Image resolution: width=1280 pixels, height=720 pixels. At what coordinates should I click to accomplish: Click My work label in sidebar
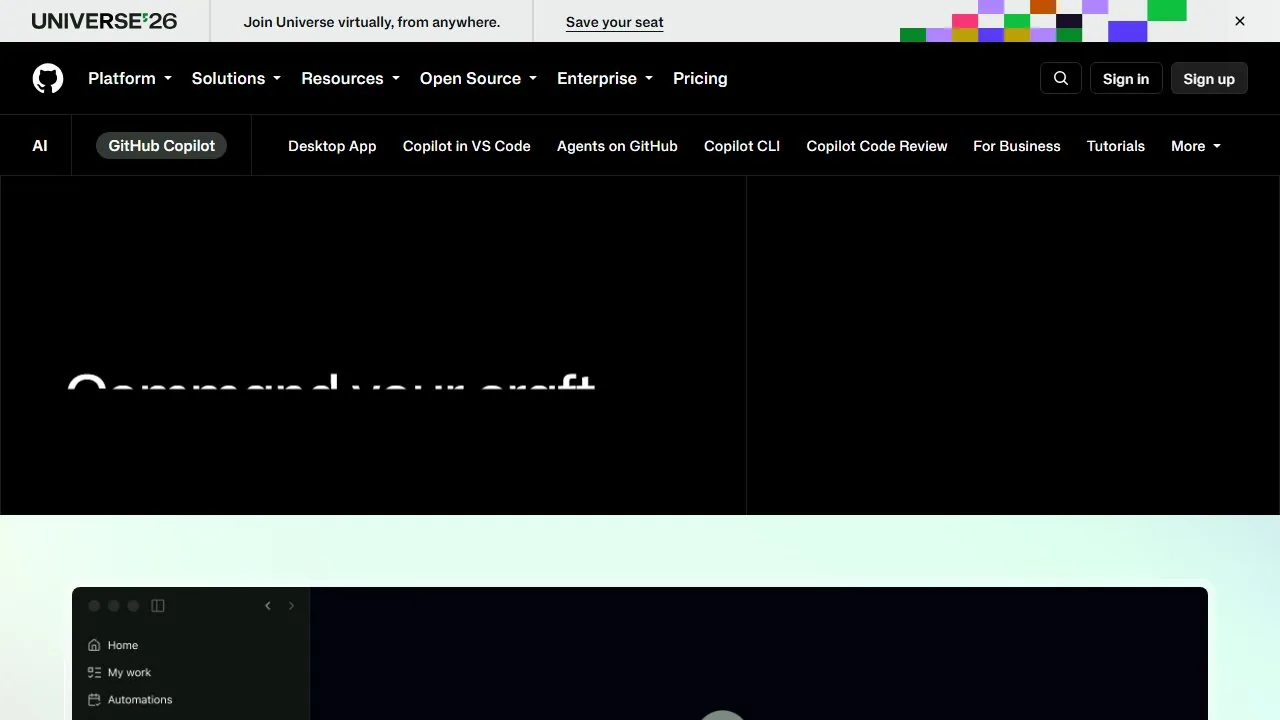coord(130,672)
